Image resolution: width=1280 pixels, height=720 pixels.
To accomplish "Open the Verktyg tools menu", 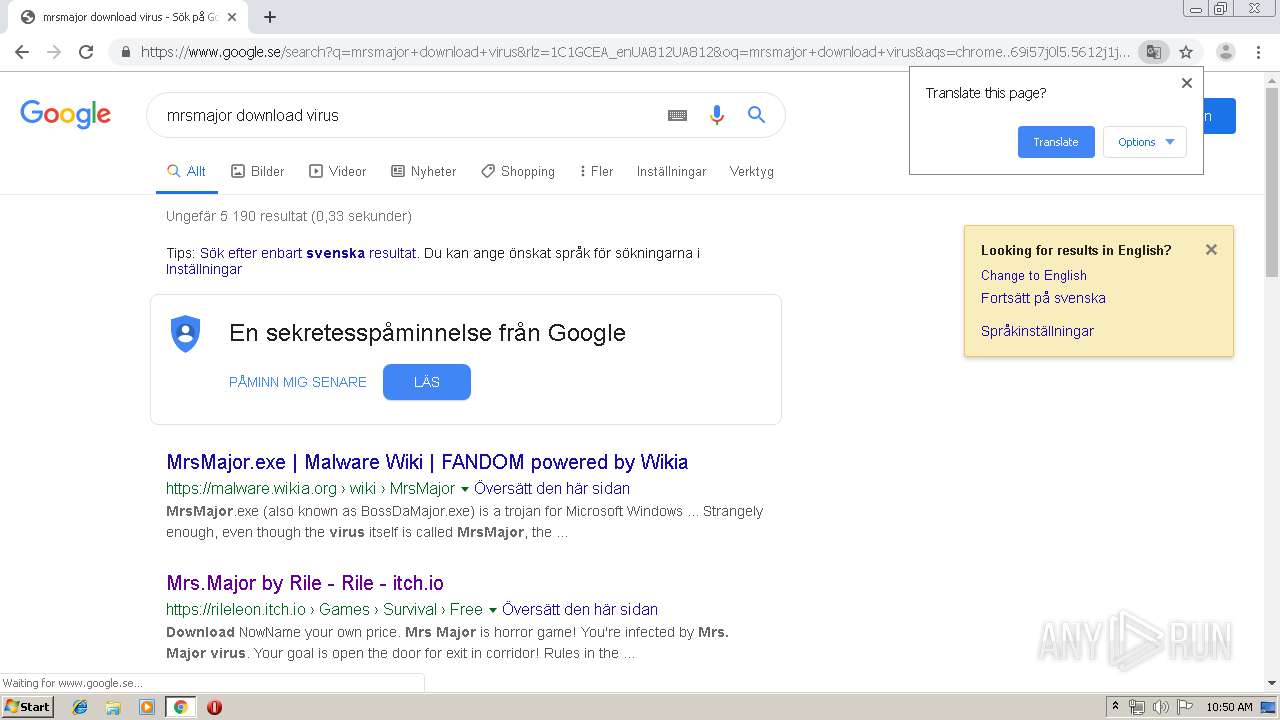I will point(752,171).
